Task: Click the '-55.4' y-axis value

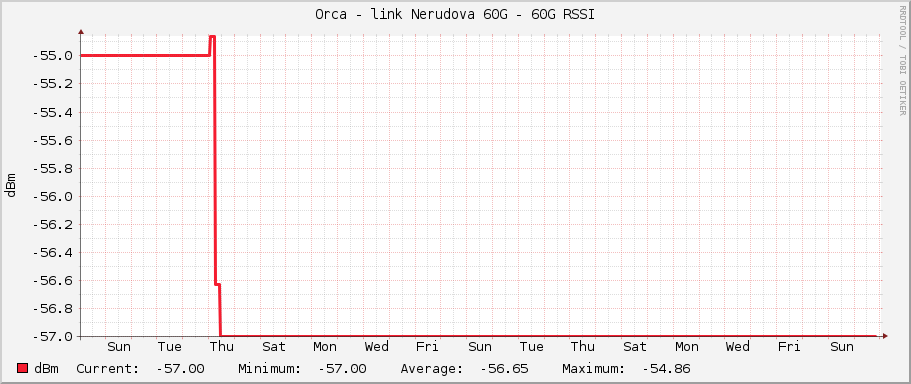Action: click(x=53, y=112)
